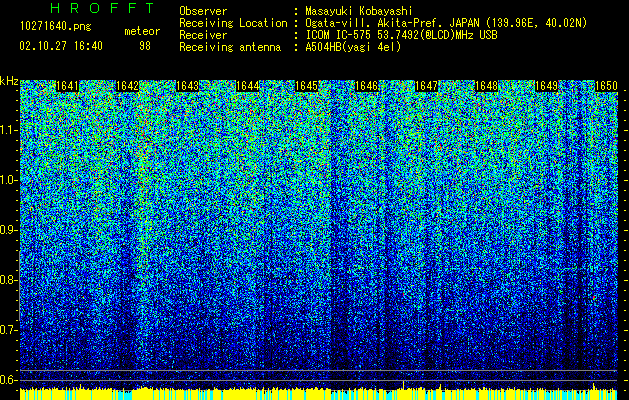Screen dimensions: 629x400
Task: Click the 1.0 frequency axis label
Action: pos(9,180)
